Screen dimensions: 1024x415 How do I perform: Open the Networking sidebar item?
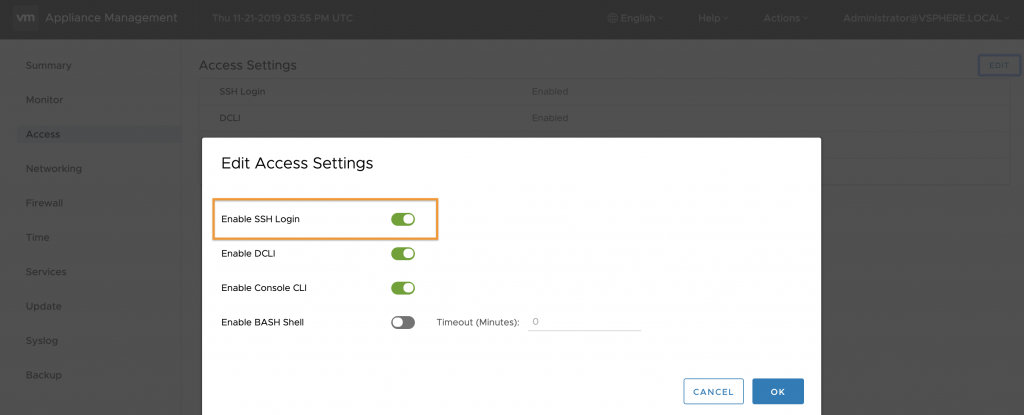[54, 169]
